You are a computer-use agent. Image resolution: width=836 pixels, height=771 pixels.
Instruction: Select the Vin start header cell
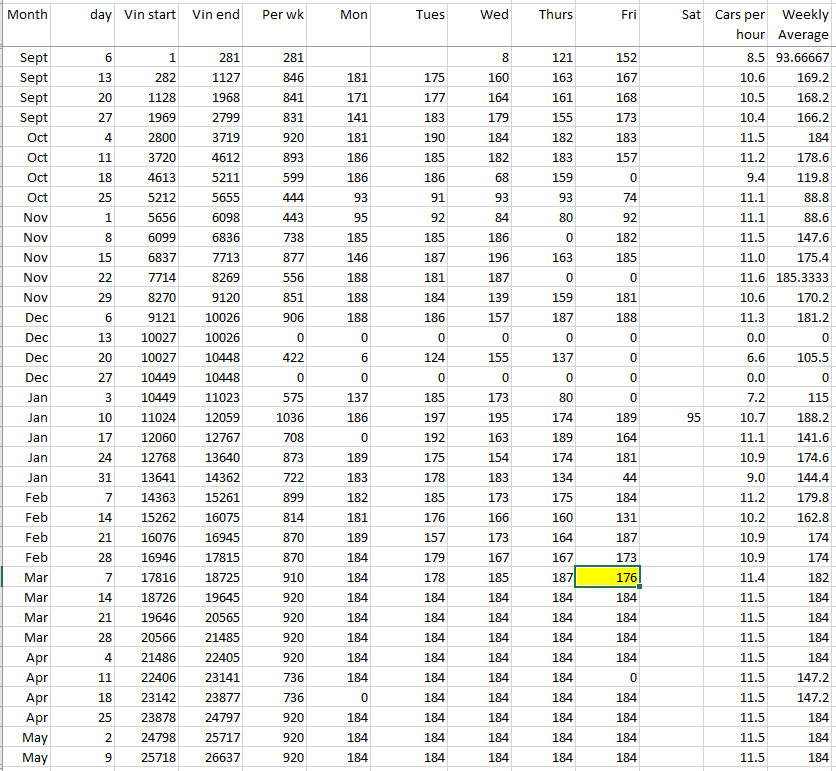pos(150,15)
